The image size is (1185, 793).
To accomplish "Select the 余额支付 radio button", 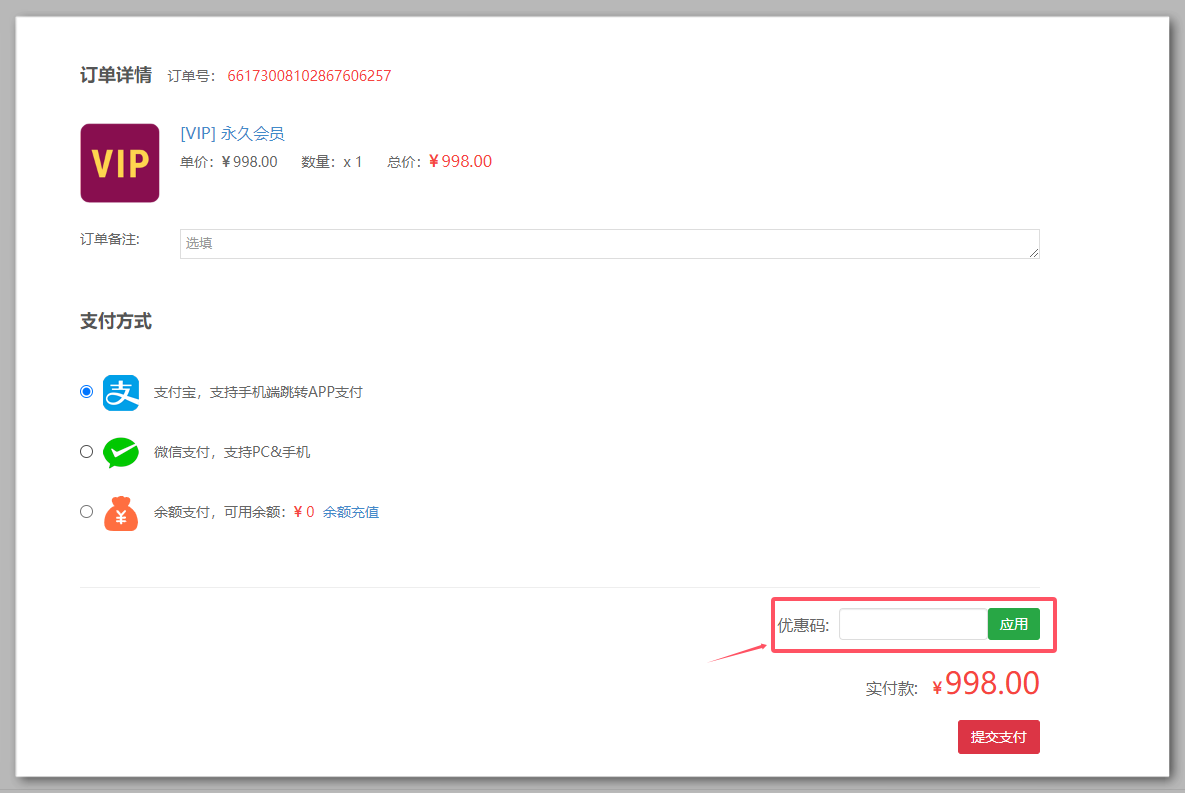I will coord(86,512).
